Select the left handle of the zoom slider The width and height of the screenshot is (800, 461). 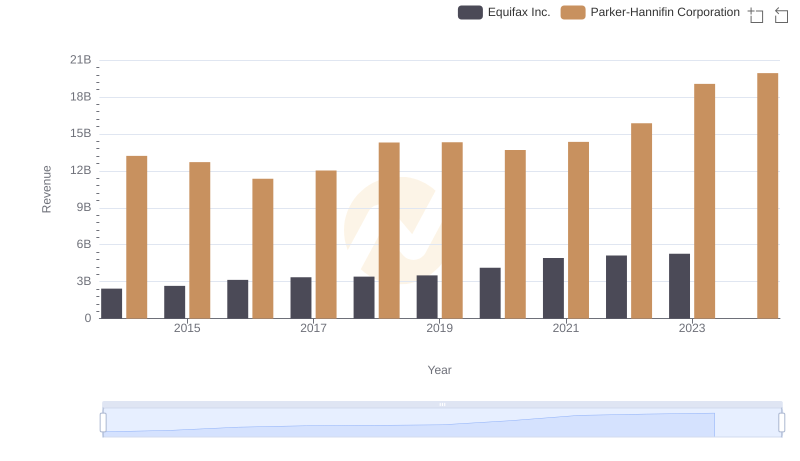point(103,423)
